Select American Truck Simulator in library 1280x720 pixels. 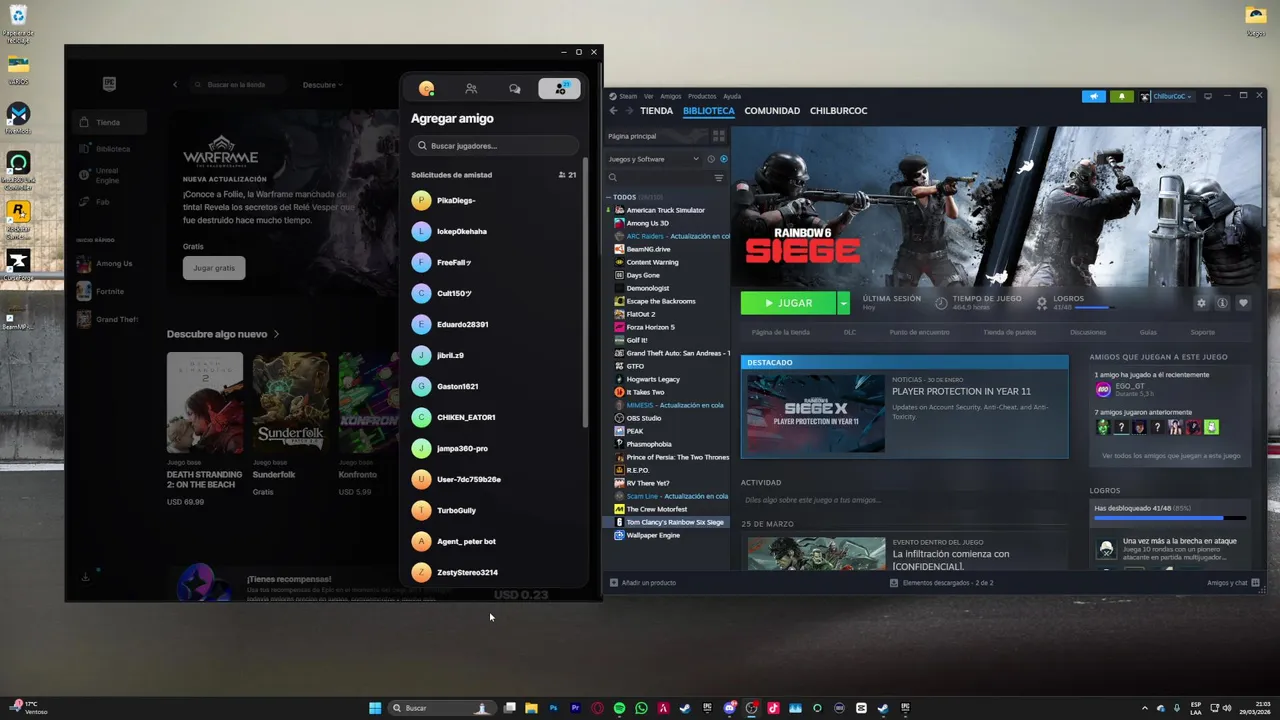pyautogui.click(x=667, y=210)
